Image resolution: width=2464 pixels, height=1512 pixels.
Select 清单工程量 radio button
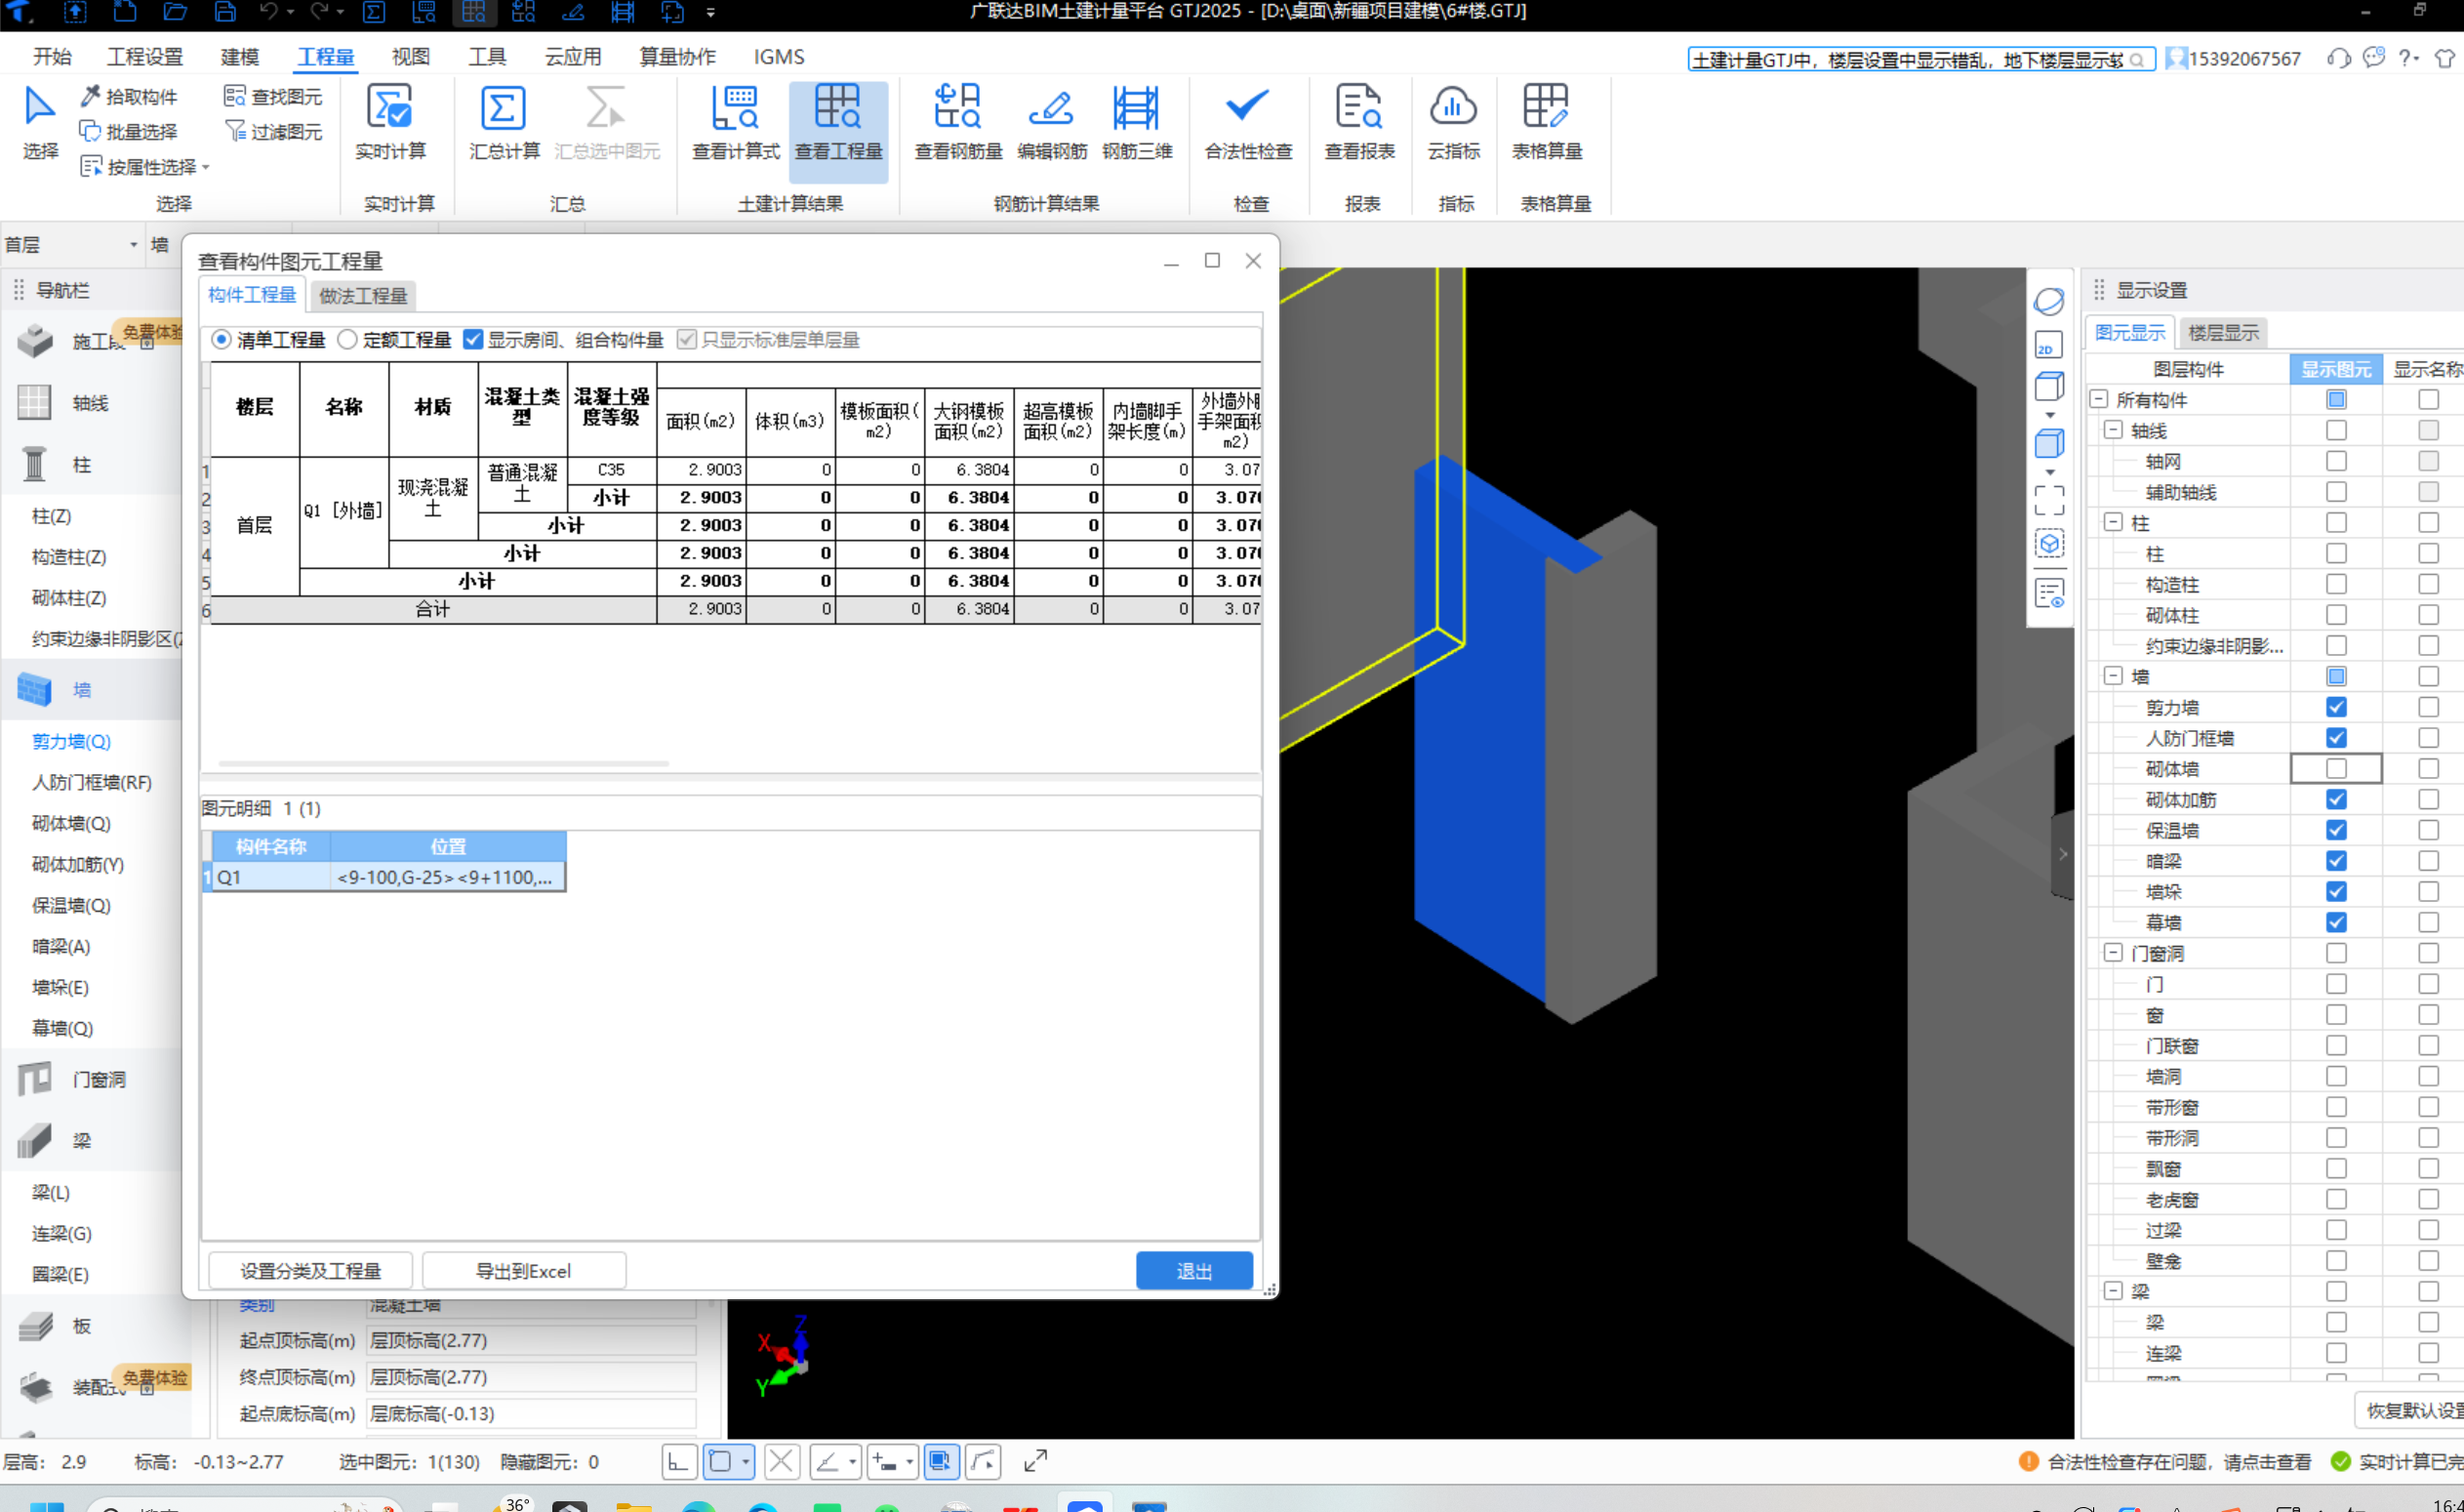[x=222, y=339]
